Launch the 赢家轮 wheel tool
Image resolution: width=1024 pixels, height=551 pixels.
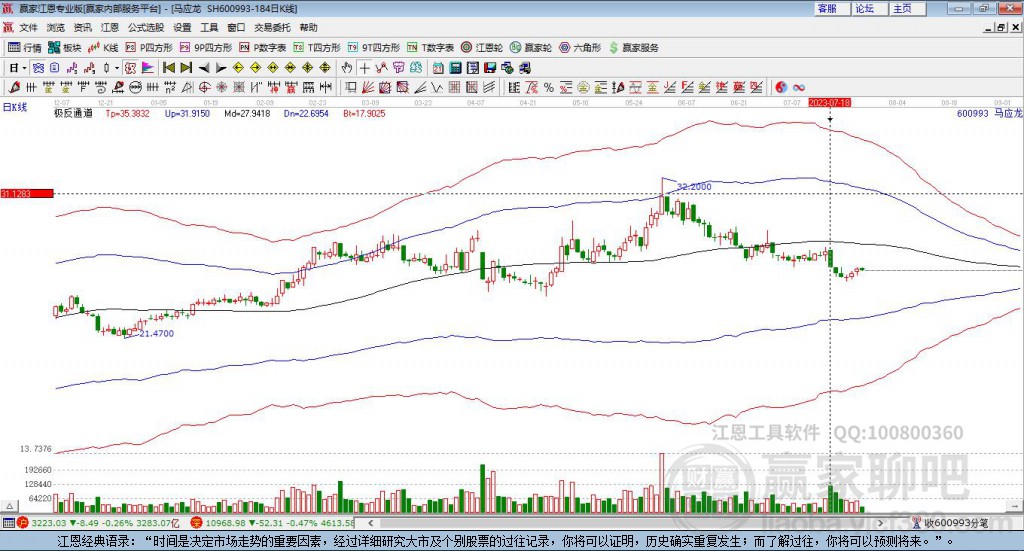tap(531, 48)
